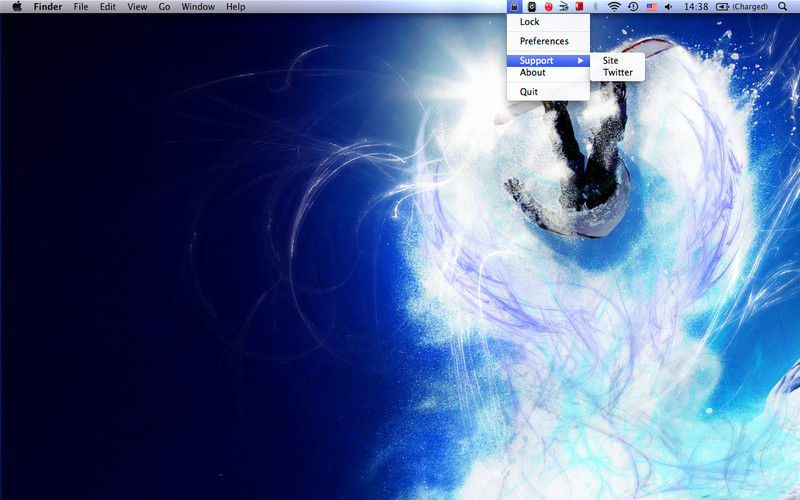Open the Spotlight search magnifier
Viewport: 800px width, 500px height.
pyautogui.click(x=782, y=7)
